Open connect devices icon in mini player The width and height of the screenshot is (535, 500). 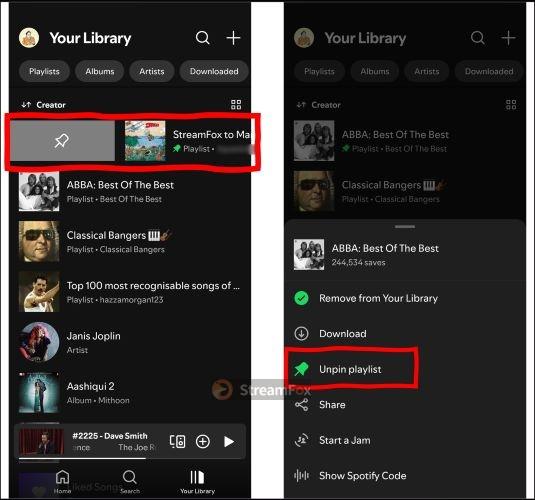point(177,441)
